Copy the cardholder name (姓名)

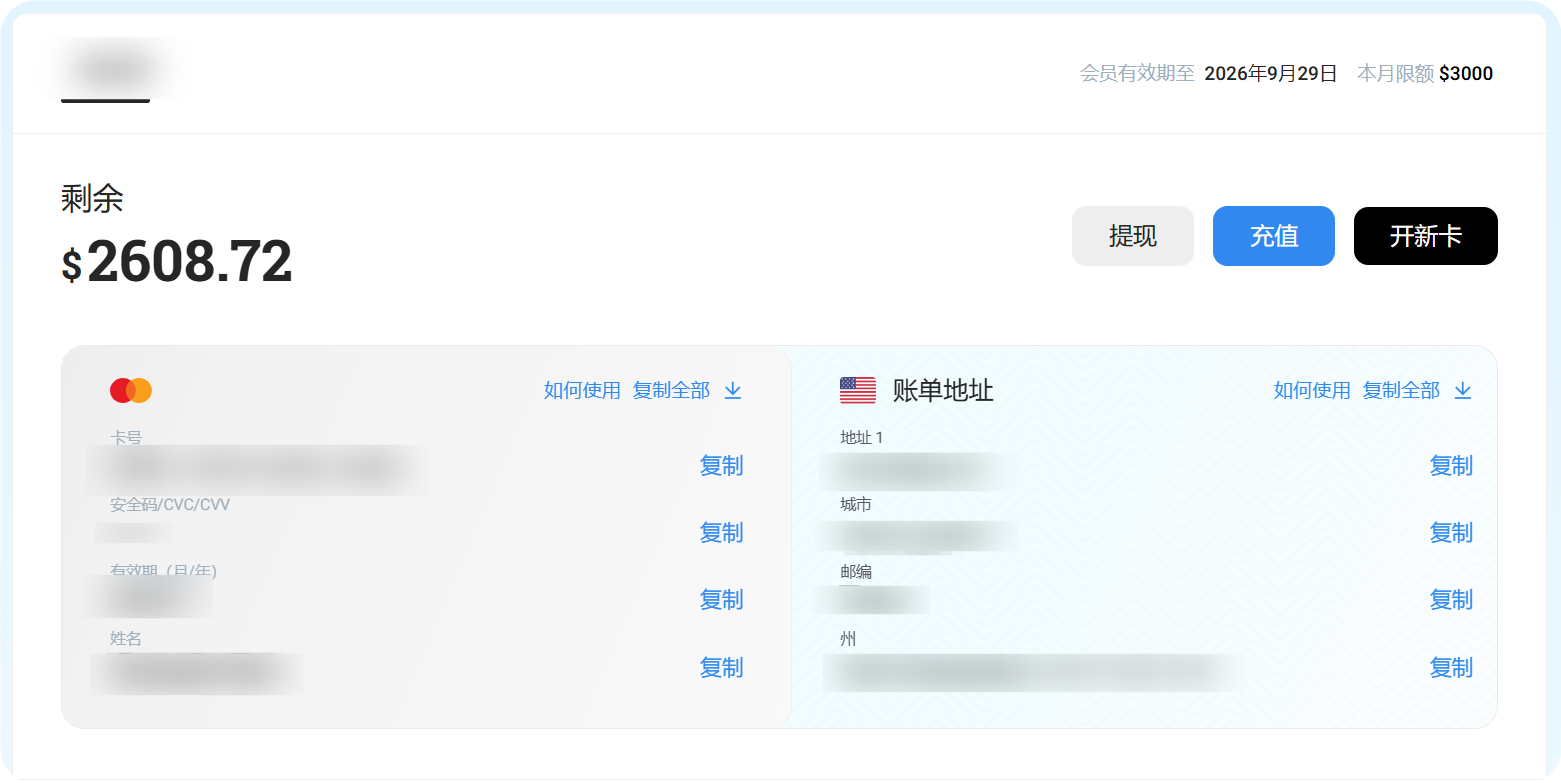[721, 668]
